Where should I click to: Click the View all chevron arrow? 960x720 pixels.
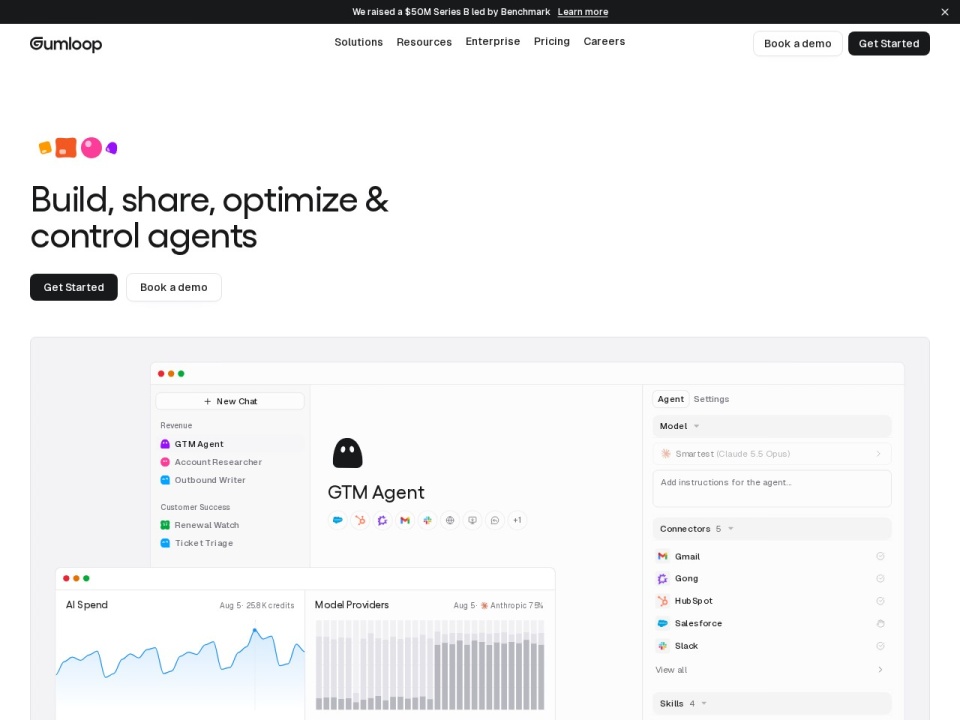[880, 670]
